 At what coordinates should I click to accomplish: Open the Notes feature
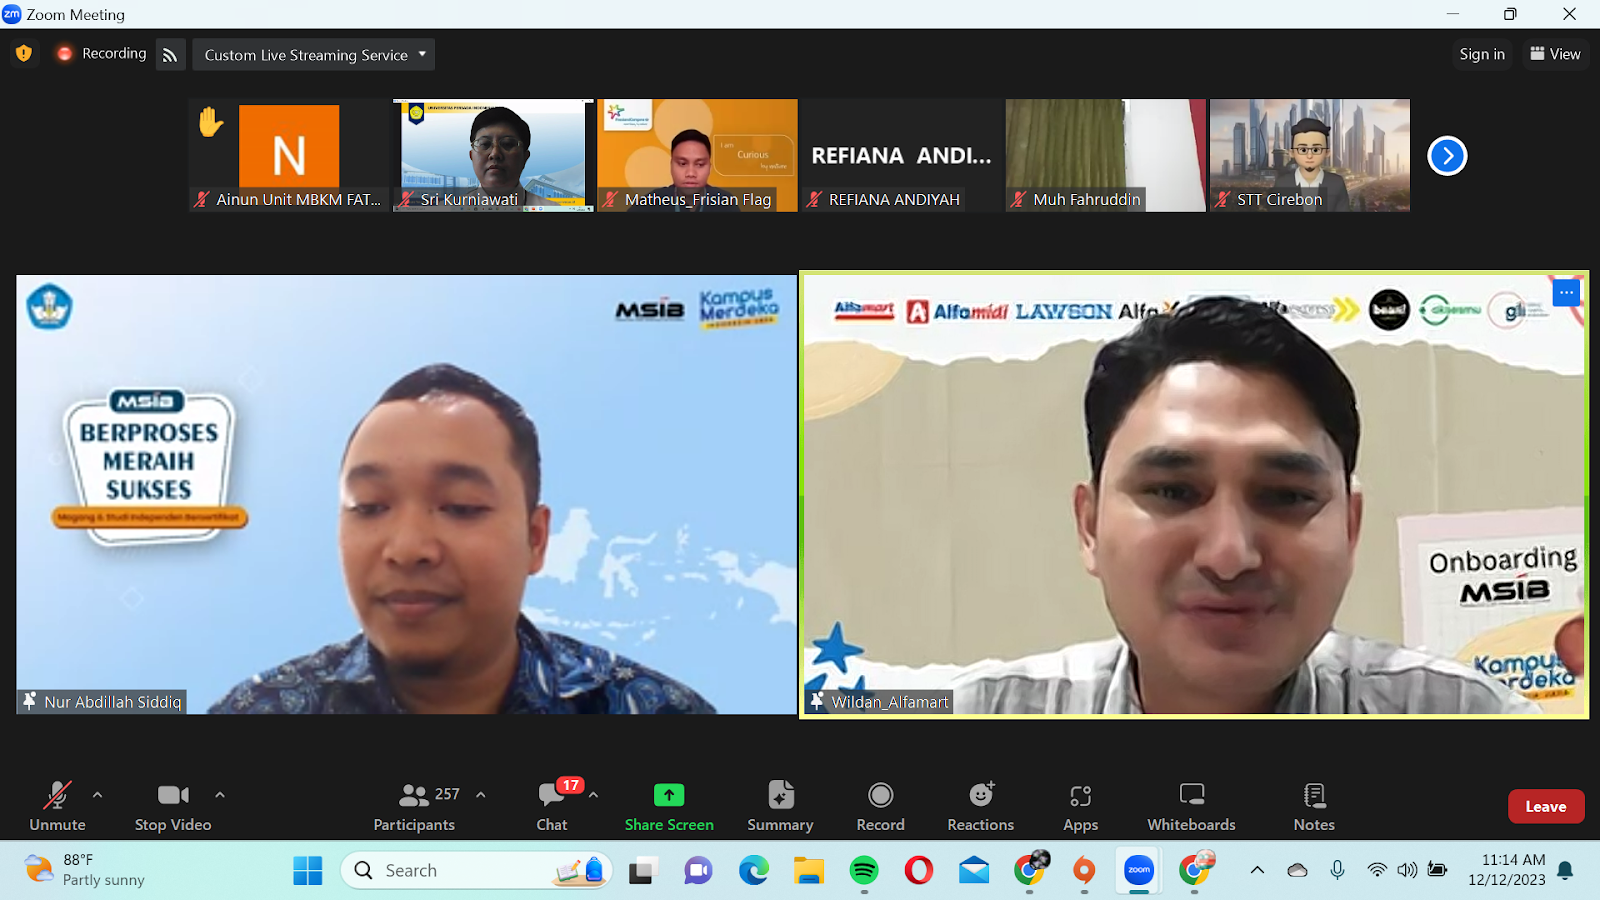1314,807
